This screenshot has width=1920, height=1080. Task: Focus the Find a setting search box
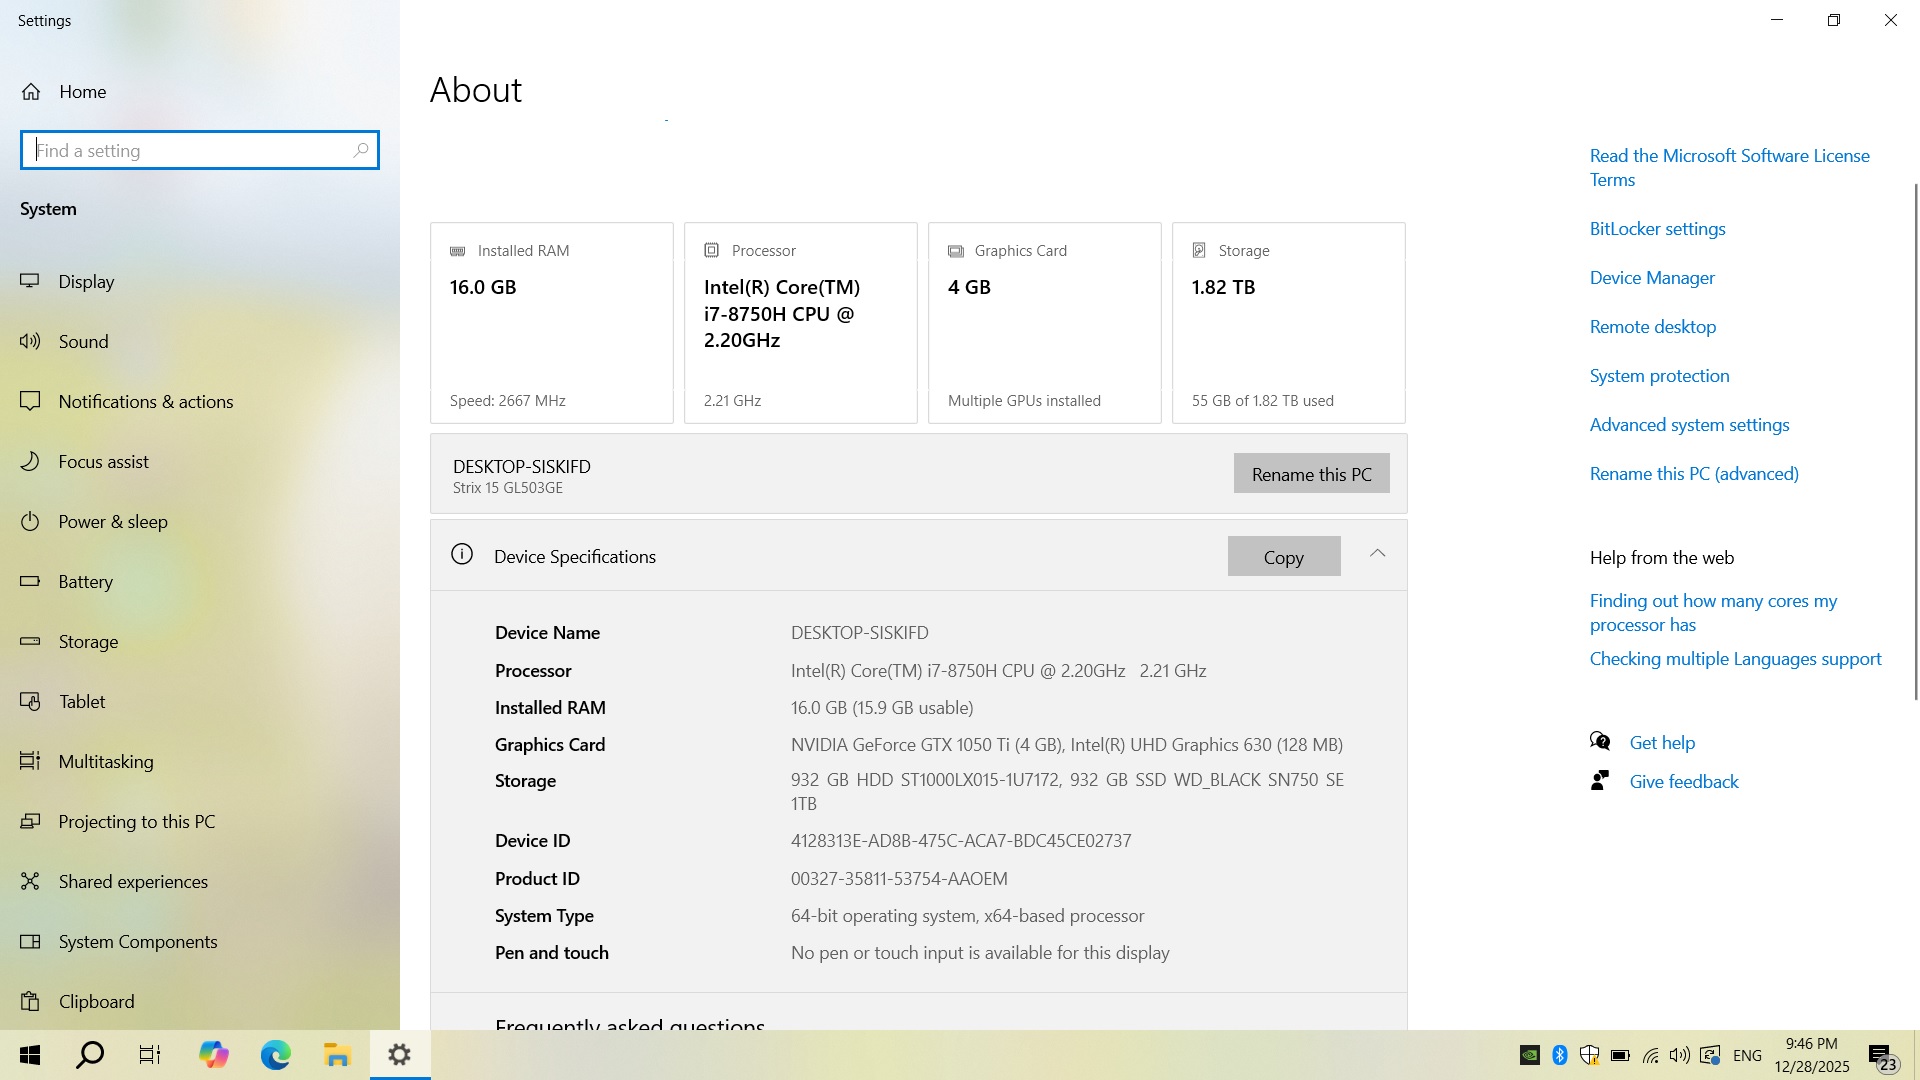[x=190, y=151]
